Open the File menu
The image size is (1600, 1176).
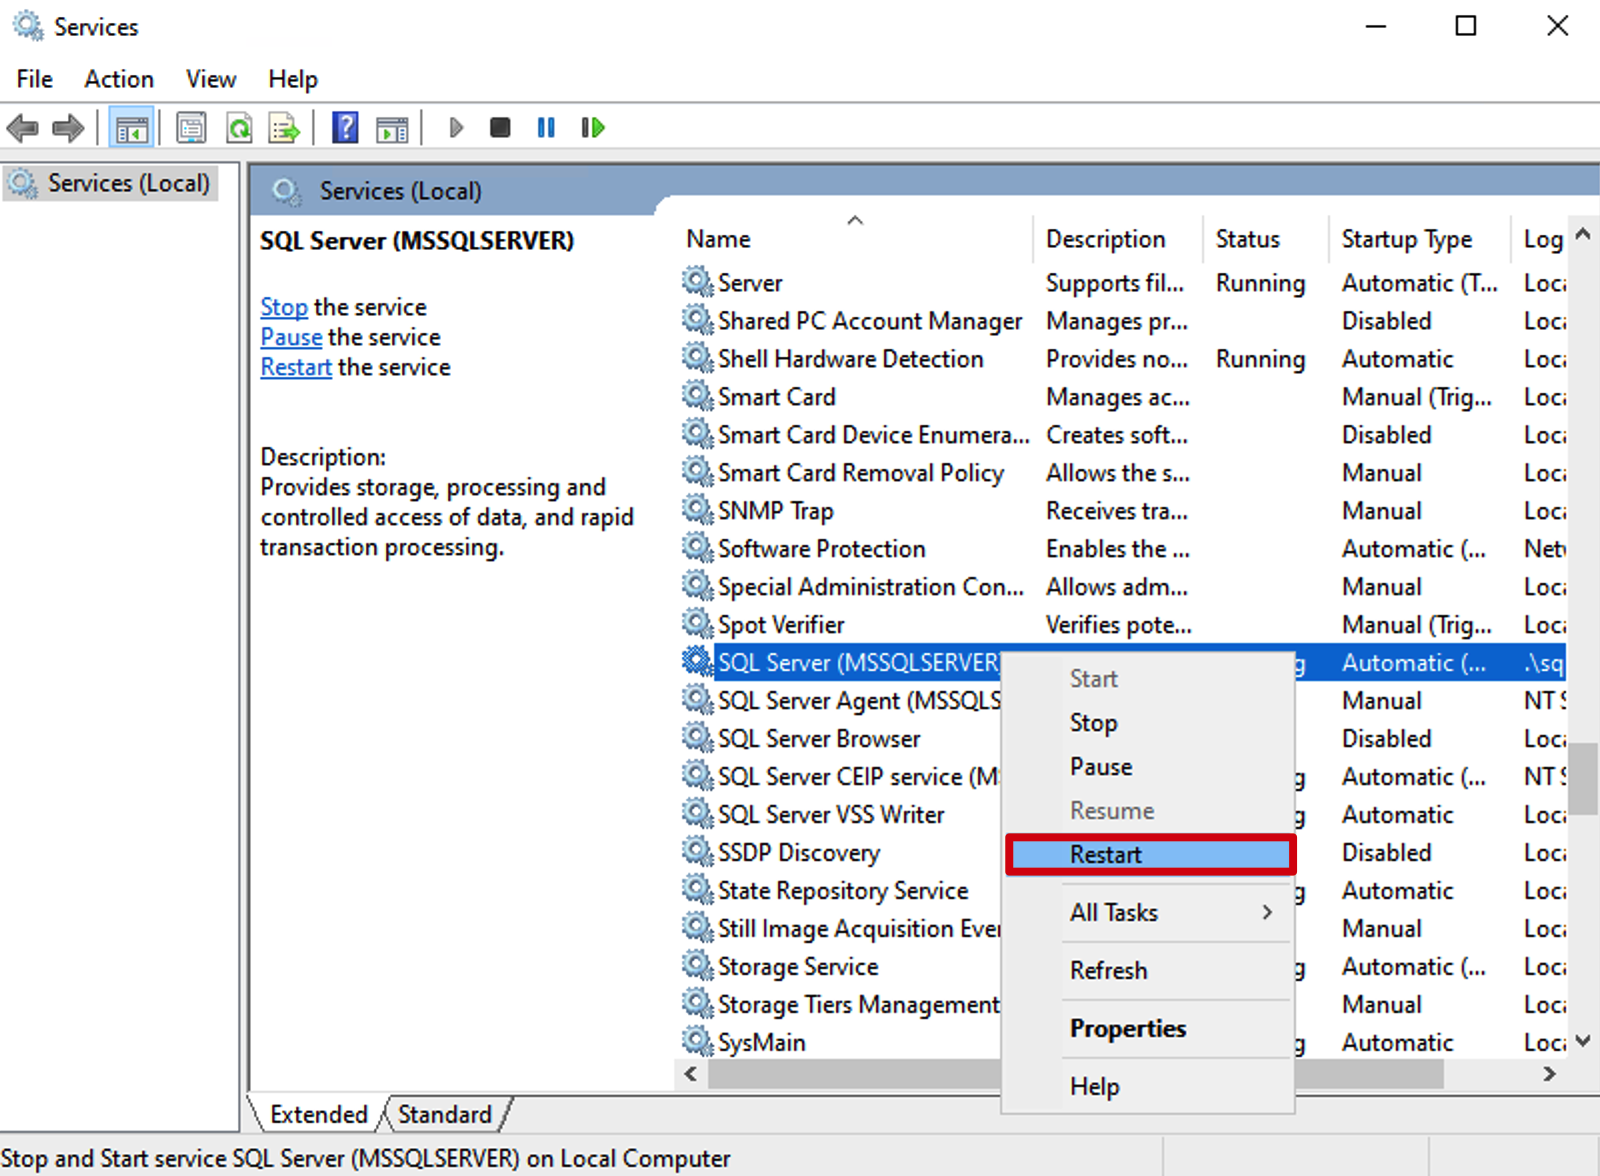tap(35, 79)
